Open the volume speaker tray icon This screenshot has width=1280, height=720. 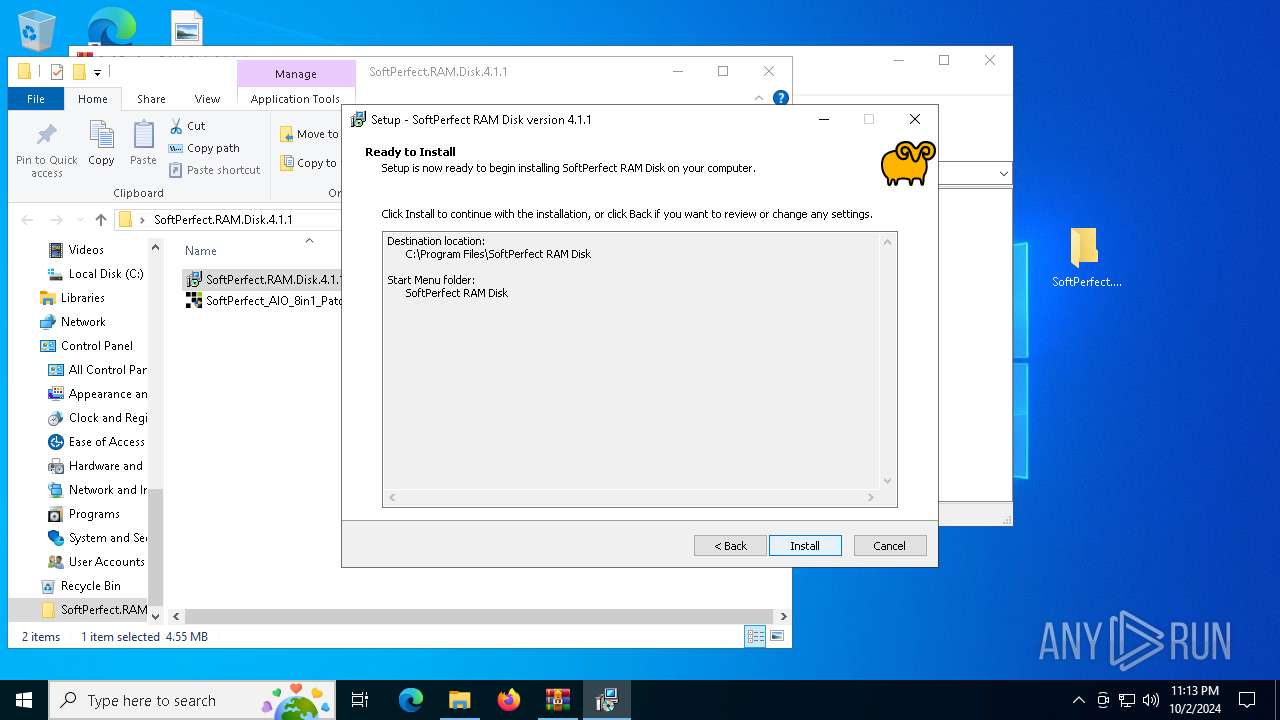[x=1151, y=700]
